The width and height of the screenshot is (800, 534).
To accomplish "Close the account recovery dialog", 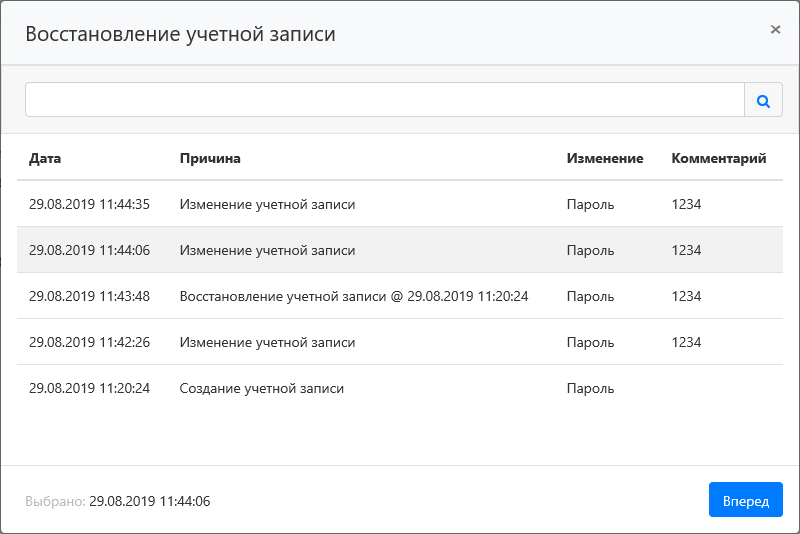I will point(775,30).
